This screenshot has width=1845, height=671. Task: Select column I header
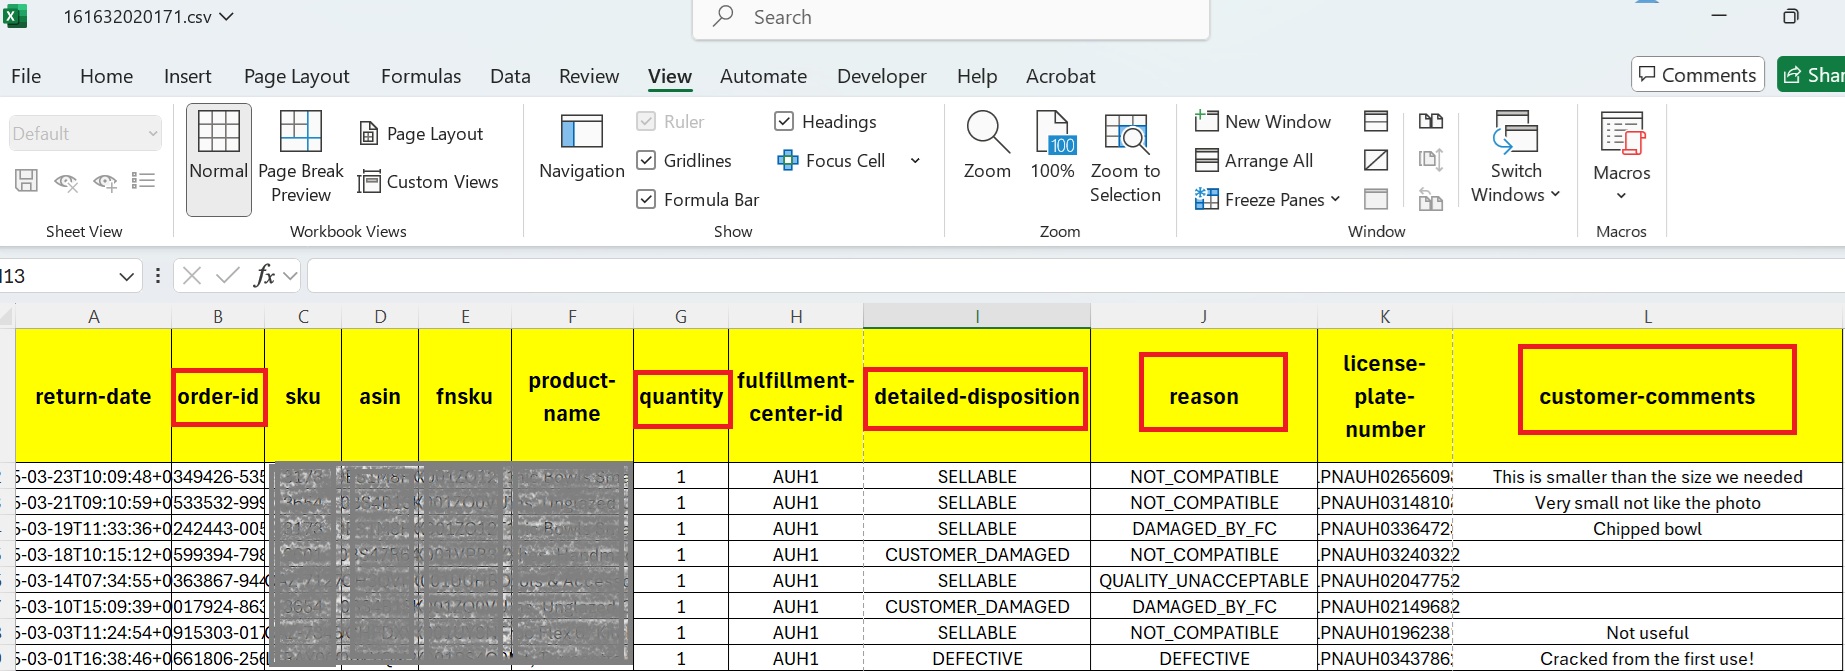pyautogui.click(x=977, y=316)
